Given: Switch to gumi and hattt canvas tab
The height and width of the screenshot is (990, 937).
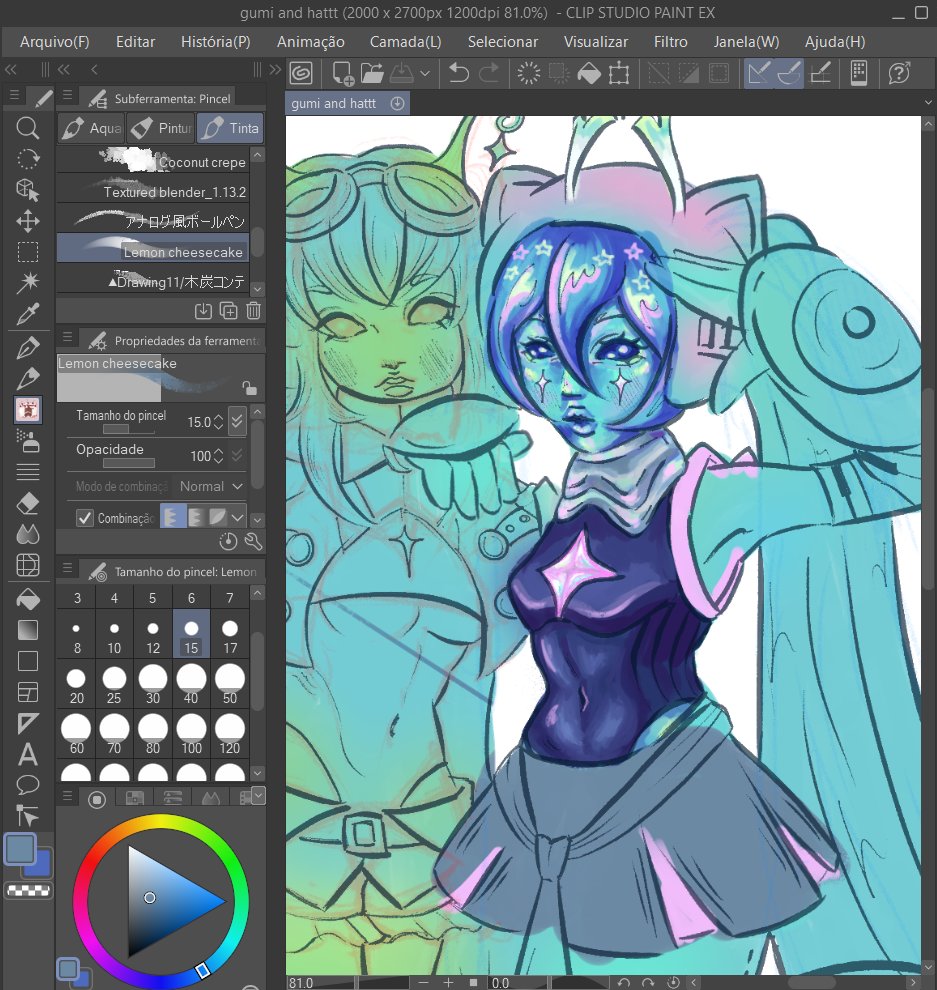Looking at the screenshot, I should [x=347, y=103].
